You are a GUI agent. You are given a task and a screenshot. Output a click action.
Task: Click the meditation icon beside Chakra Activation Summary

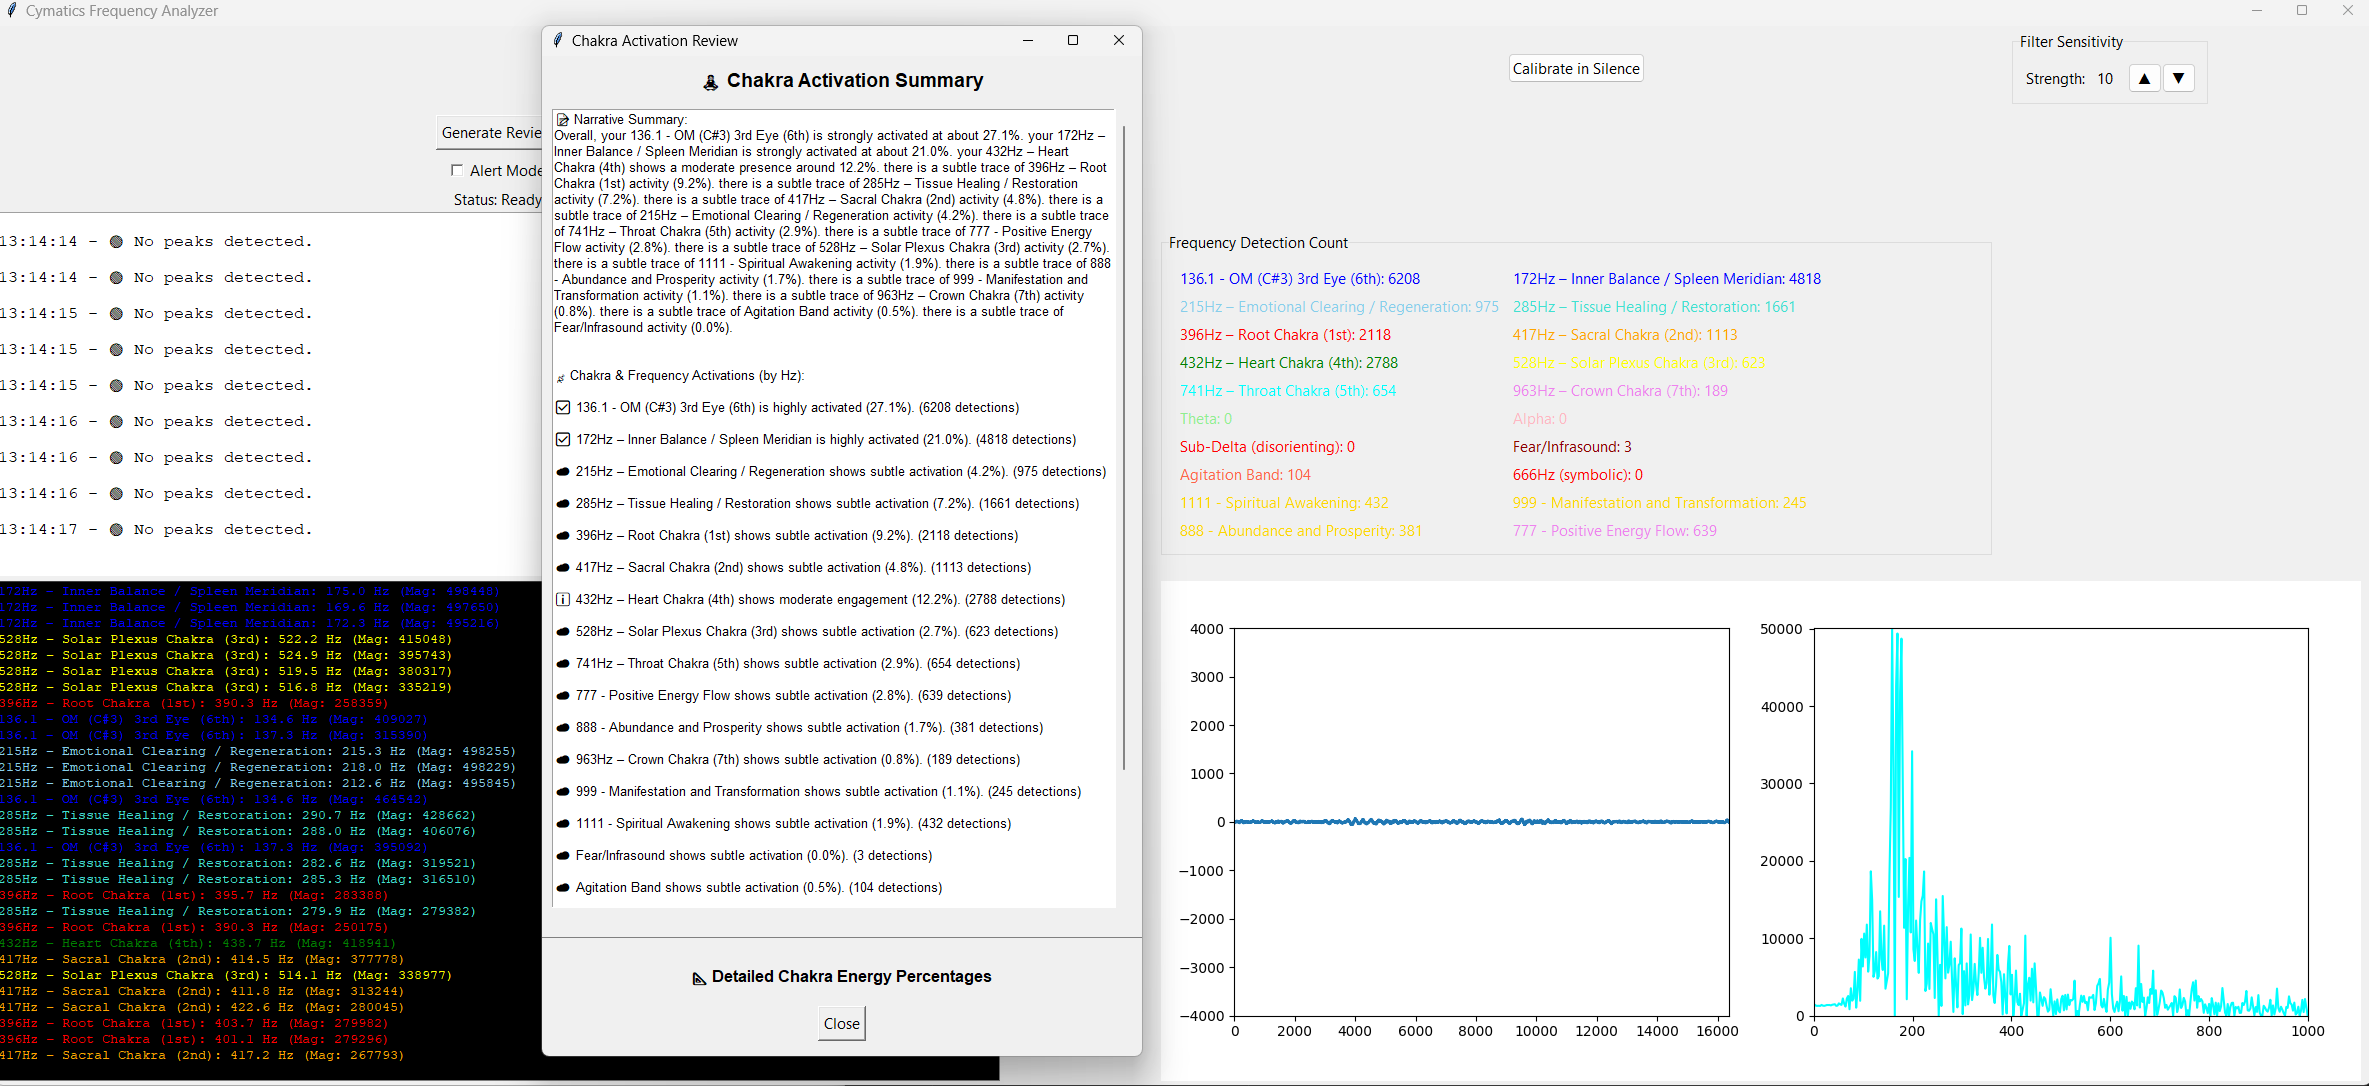coord(710,82)
